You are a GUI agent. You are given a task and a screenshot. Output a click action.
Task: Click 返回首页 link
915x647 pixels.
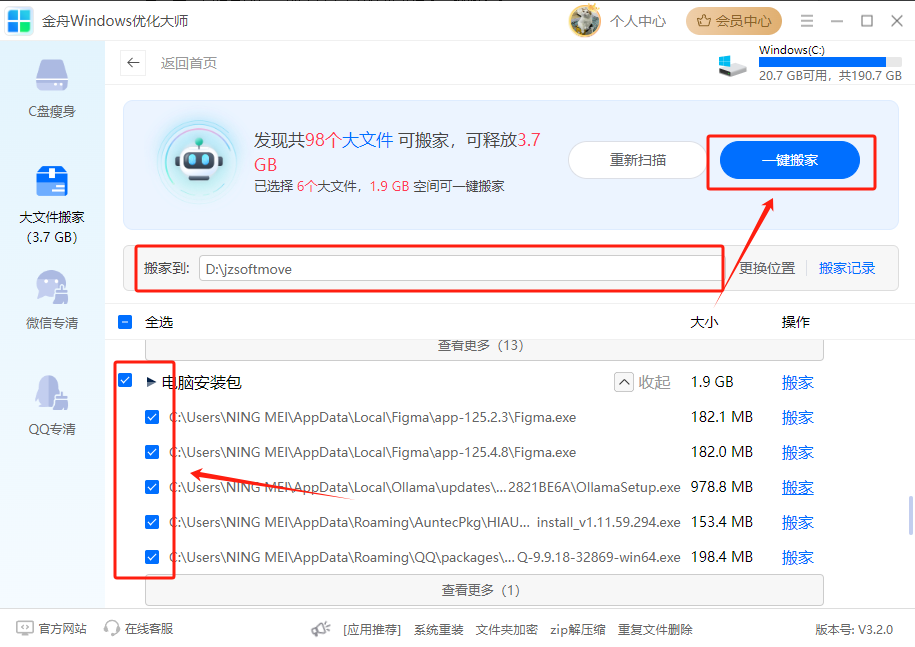pyautogui.click(x=188, y=63)
